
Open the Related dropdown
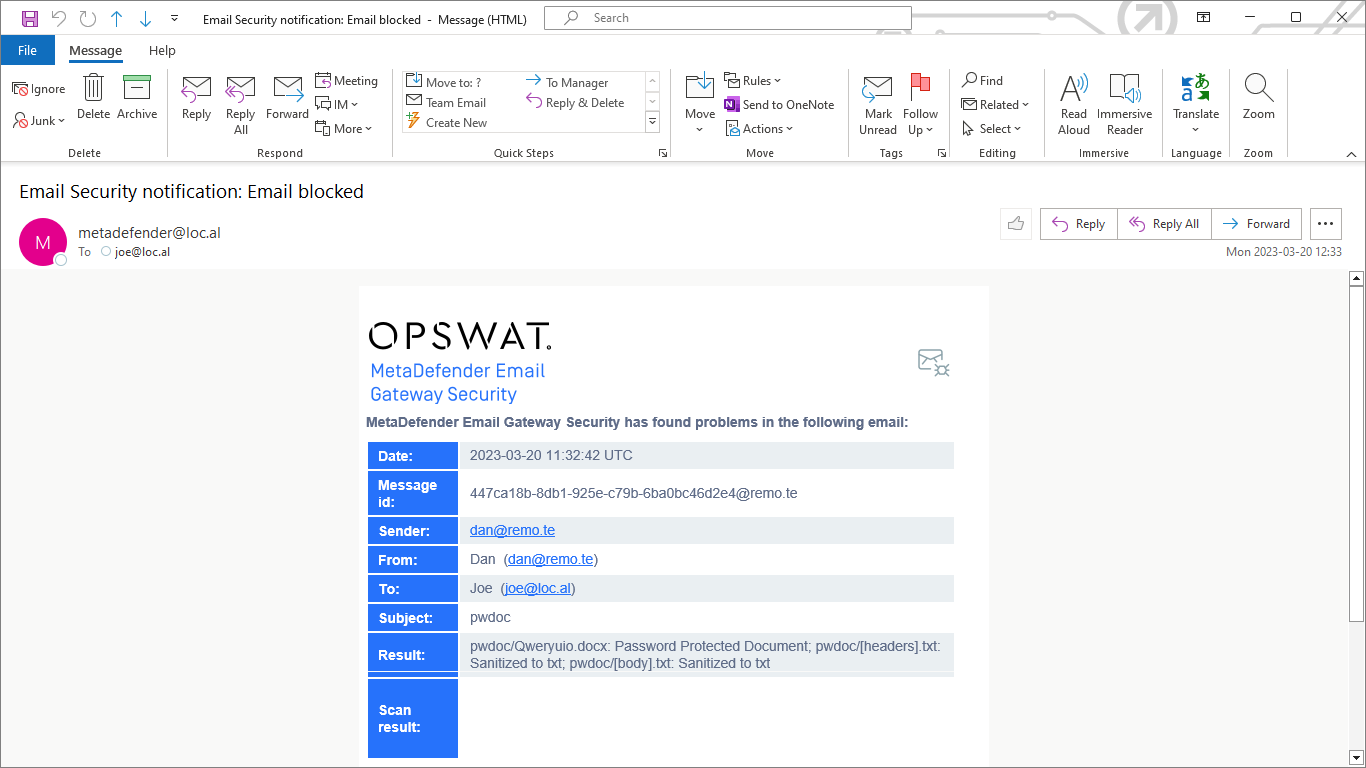pyautogui.click(x=995, y=104)
